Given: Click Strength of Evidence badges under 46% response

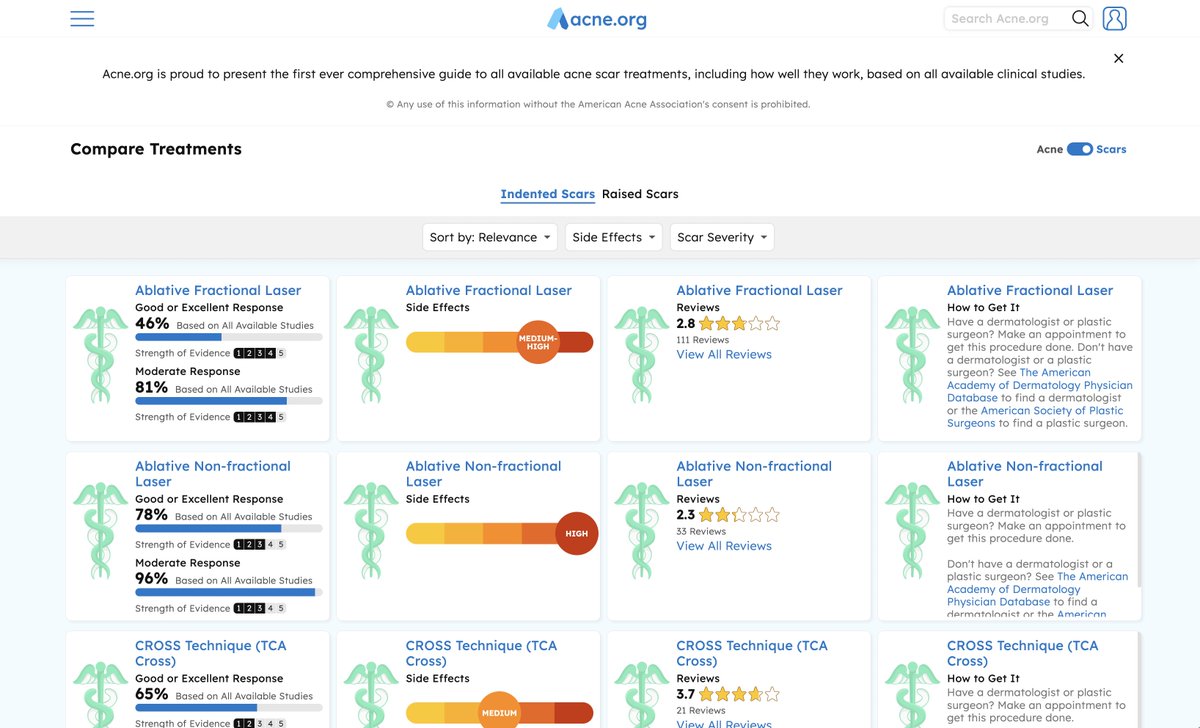Looking at the screenshot, I should click(260, 353).
